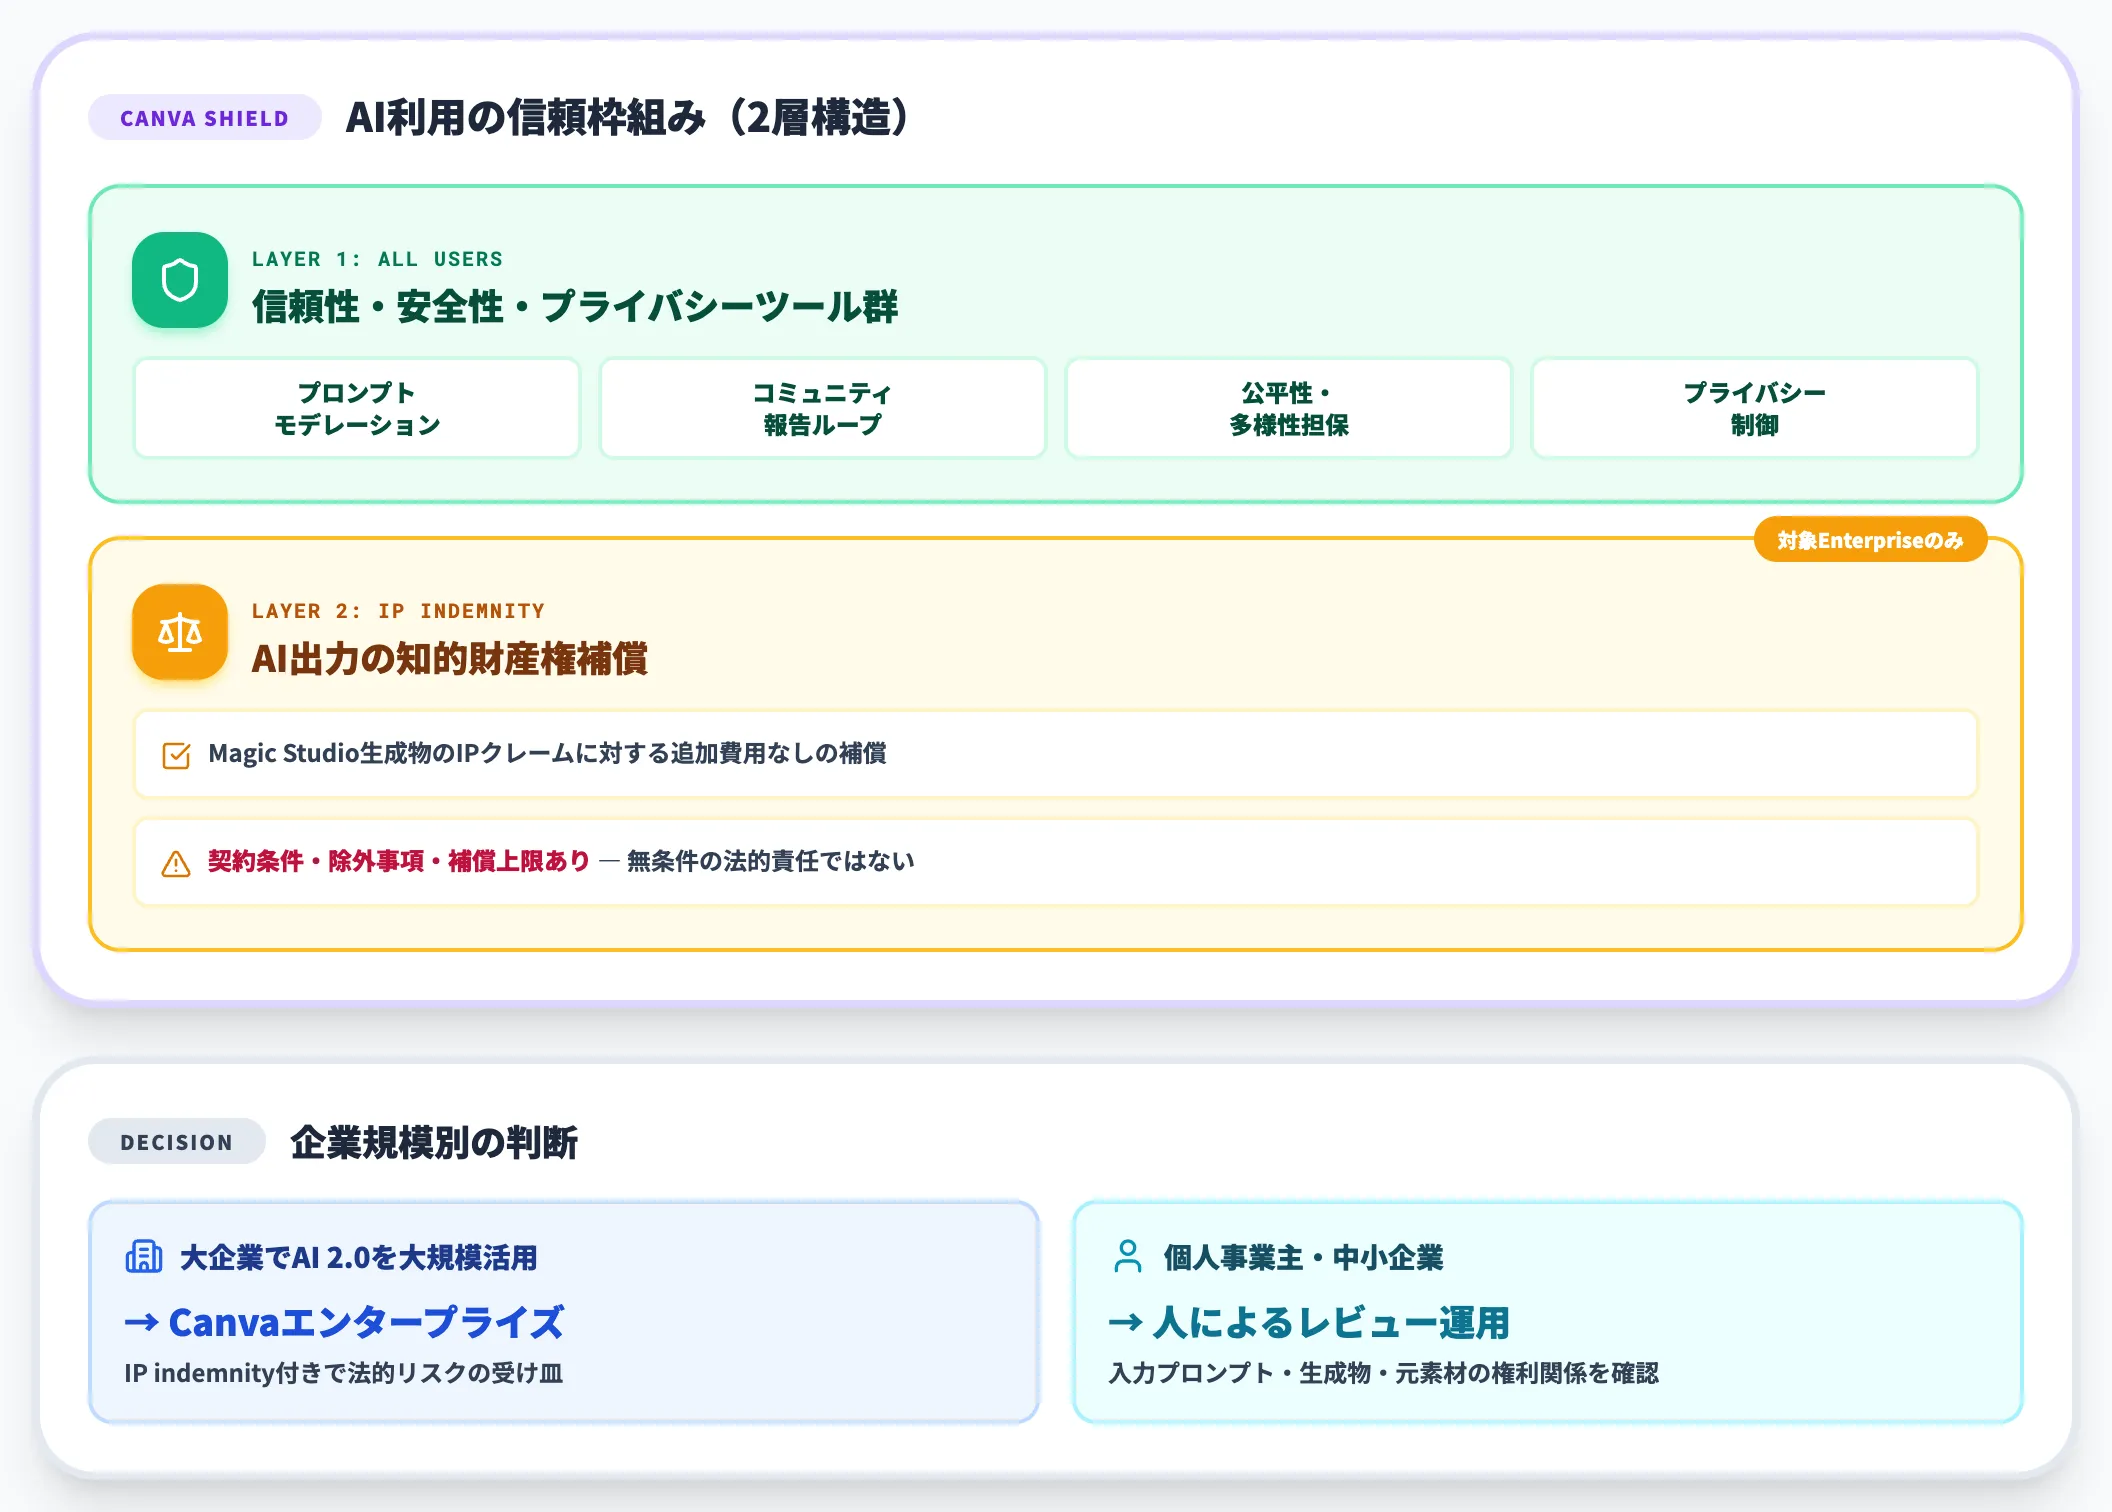
Task: Open the プライバシー 制御 card
Action: point(1754,408)
